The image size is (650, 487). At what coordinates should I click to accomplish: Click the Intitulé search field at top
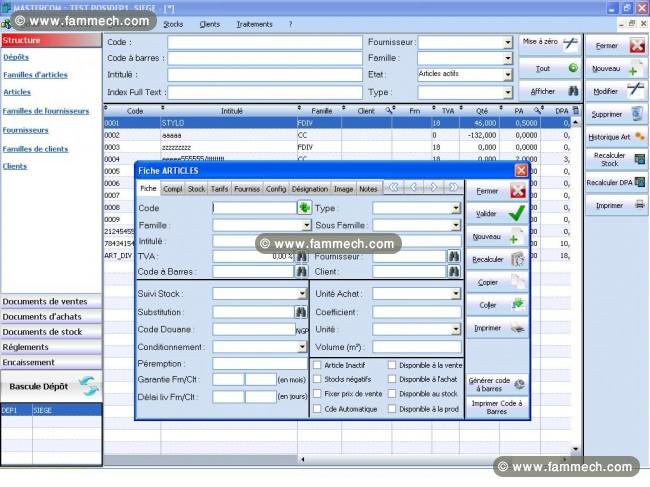pos(264,75)
